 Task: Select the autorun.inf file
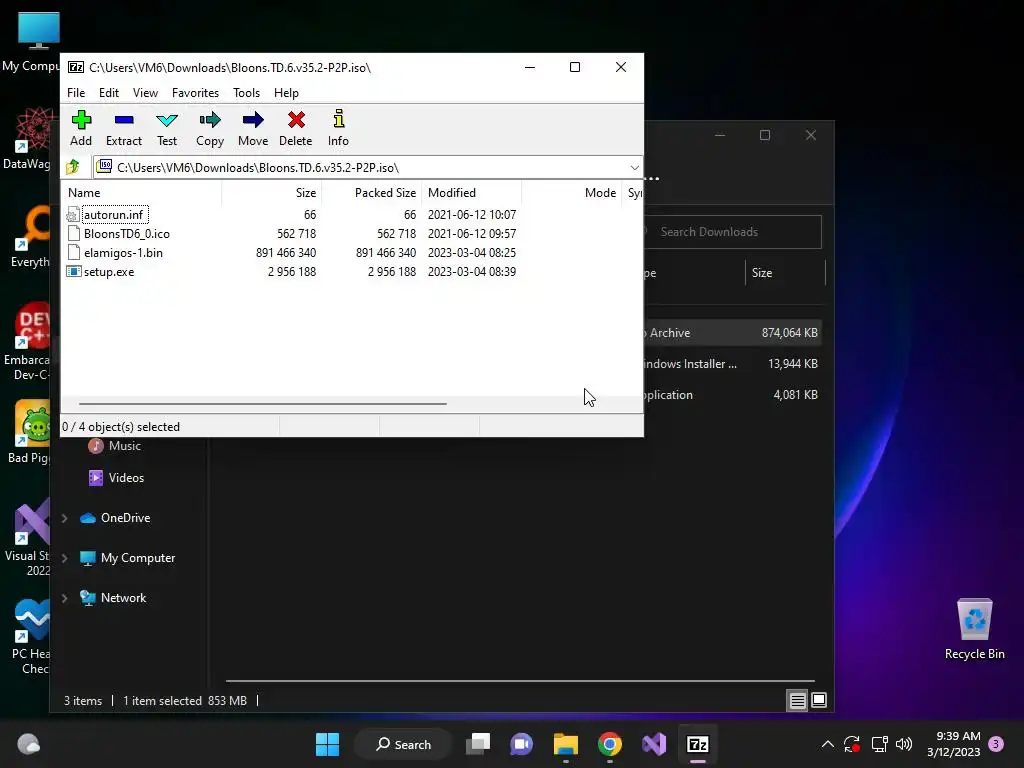[x=113, y=215]
